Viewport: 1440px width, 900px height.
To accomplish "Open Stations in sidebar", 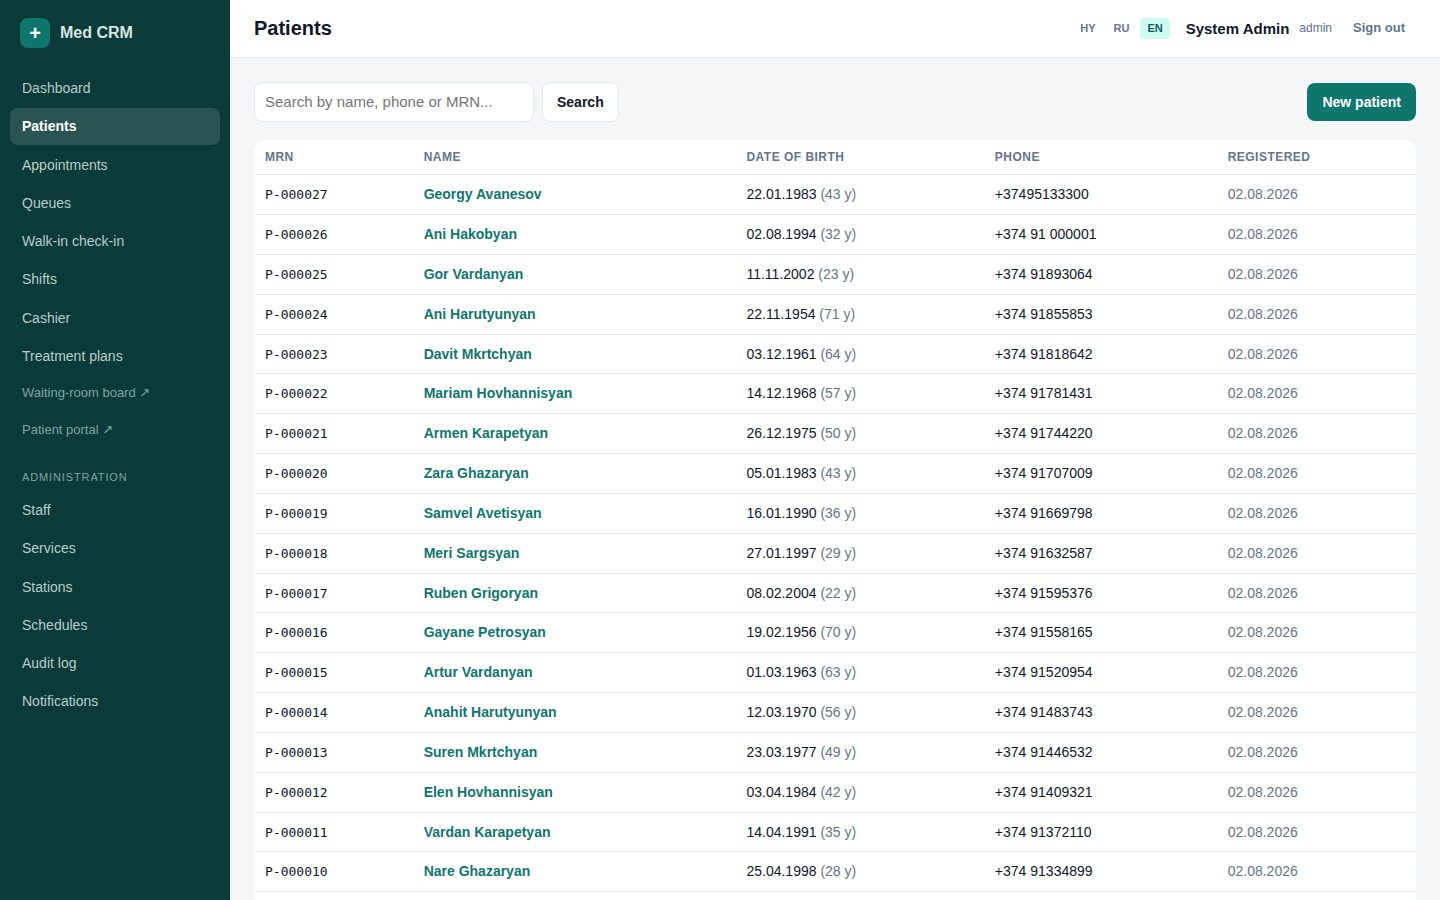I will coord(115,587).
